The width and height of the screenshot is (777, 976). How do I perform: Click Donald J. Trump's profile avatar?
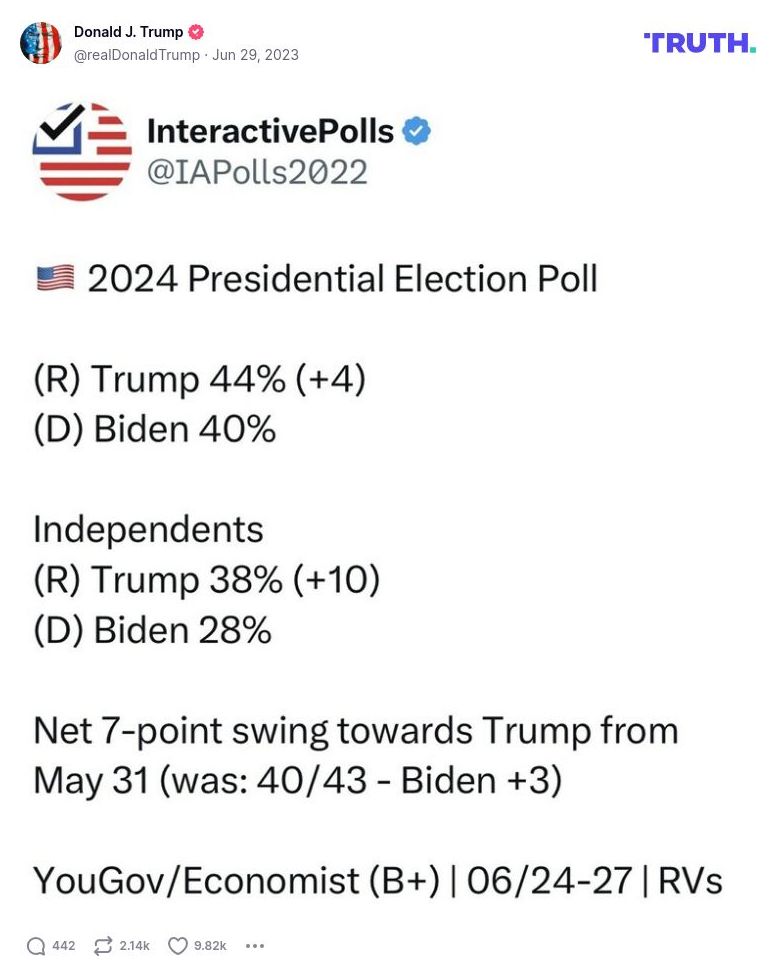tap(41, 43)
